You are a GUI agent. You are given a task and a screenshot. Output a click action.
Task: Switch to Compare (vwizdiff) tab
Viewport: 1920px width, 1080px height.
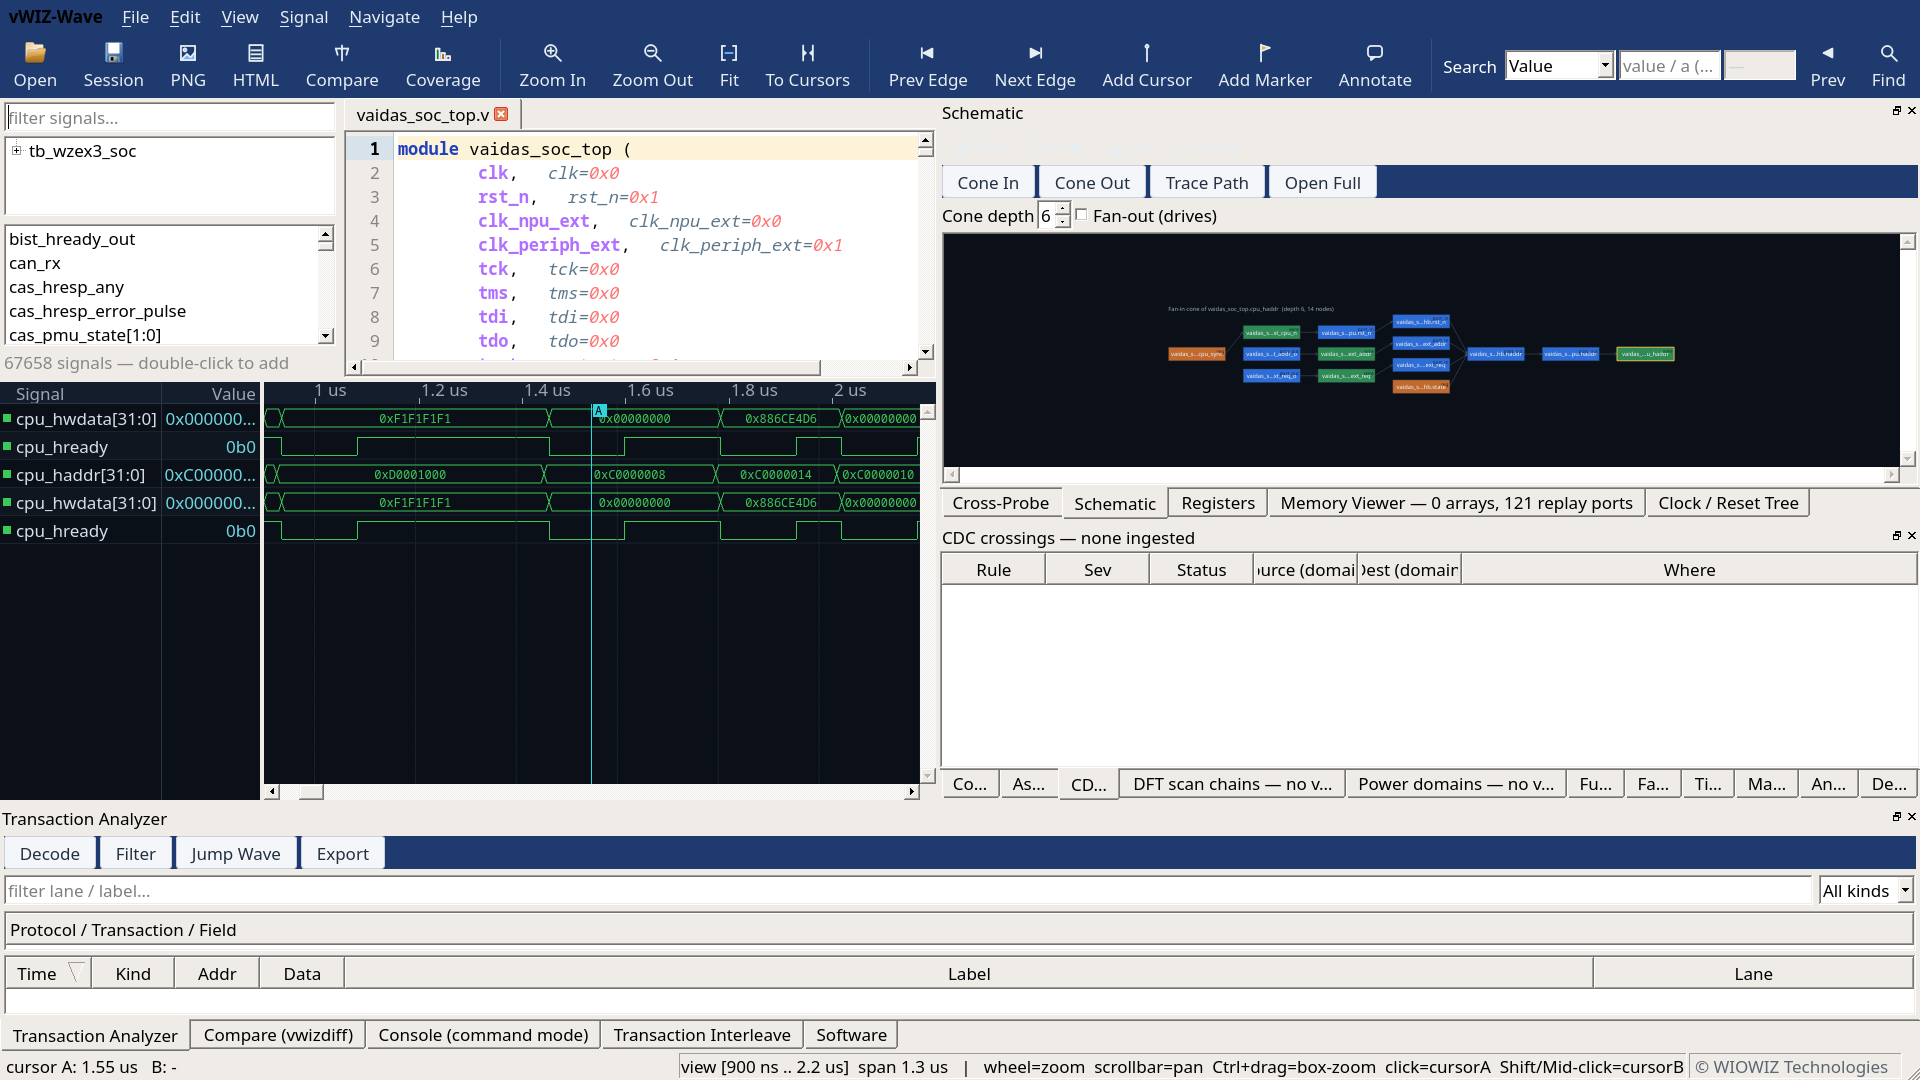click(278, 1035)
